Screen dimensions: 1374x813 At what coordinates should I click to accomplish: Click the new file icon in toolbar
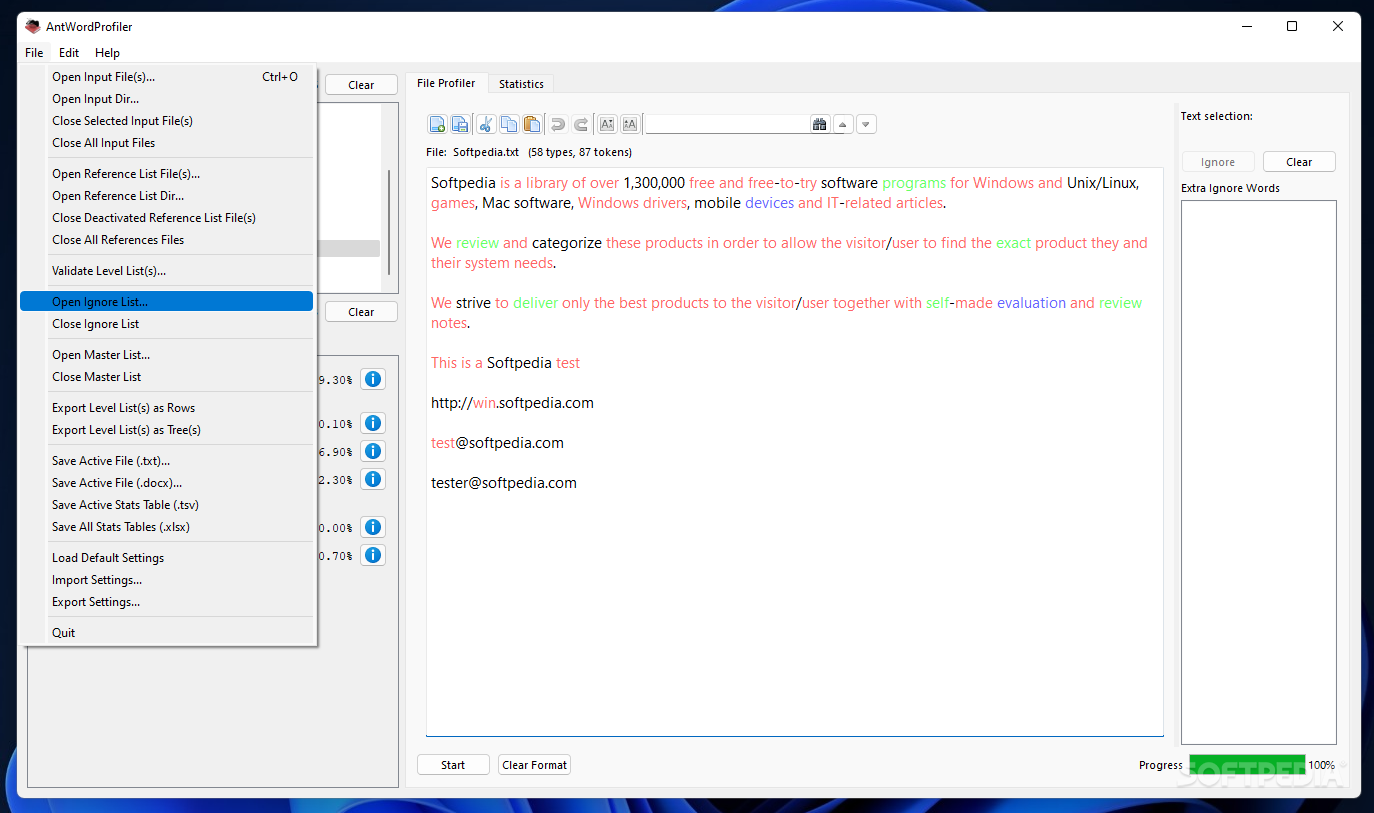click(x=437, y=124)
